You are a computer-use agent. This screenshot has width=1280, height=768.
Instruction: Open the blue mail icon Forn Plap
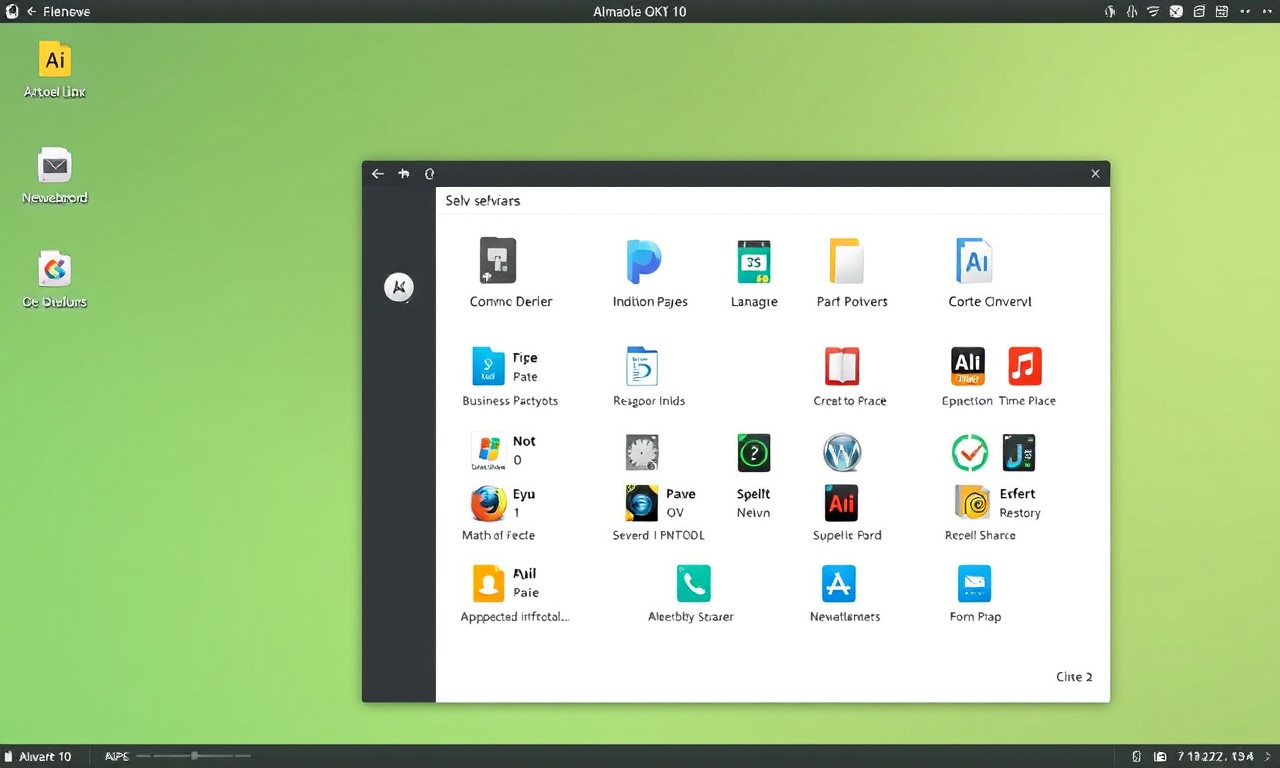click(x=974, y=583)
